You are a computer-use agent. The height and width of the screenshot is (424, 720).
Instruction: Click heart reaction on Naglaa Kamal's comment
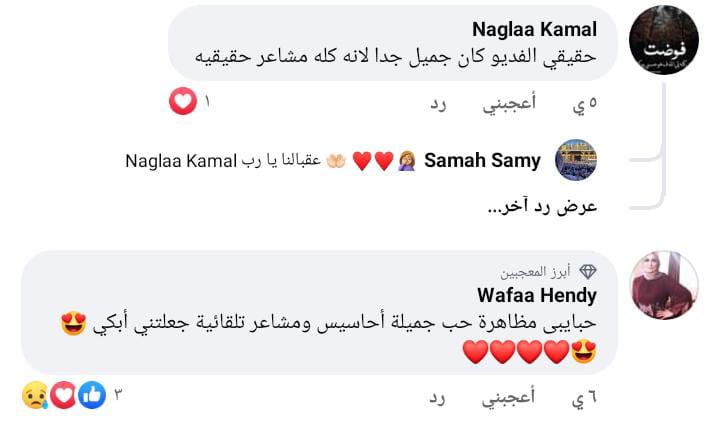pyautogui.click(x=183, y=102)
